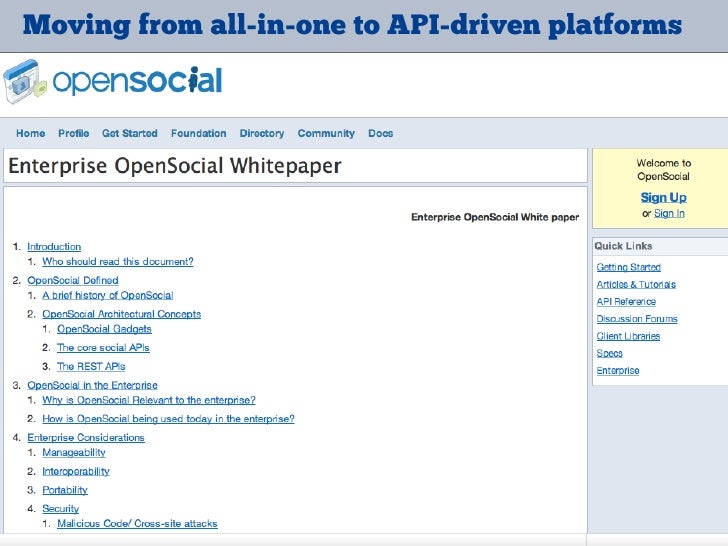This screenshot has height=546, width=728.
Task: Click the opensocial wordmark
Action: (x=137, y=81)
